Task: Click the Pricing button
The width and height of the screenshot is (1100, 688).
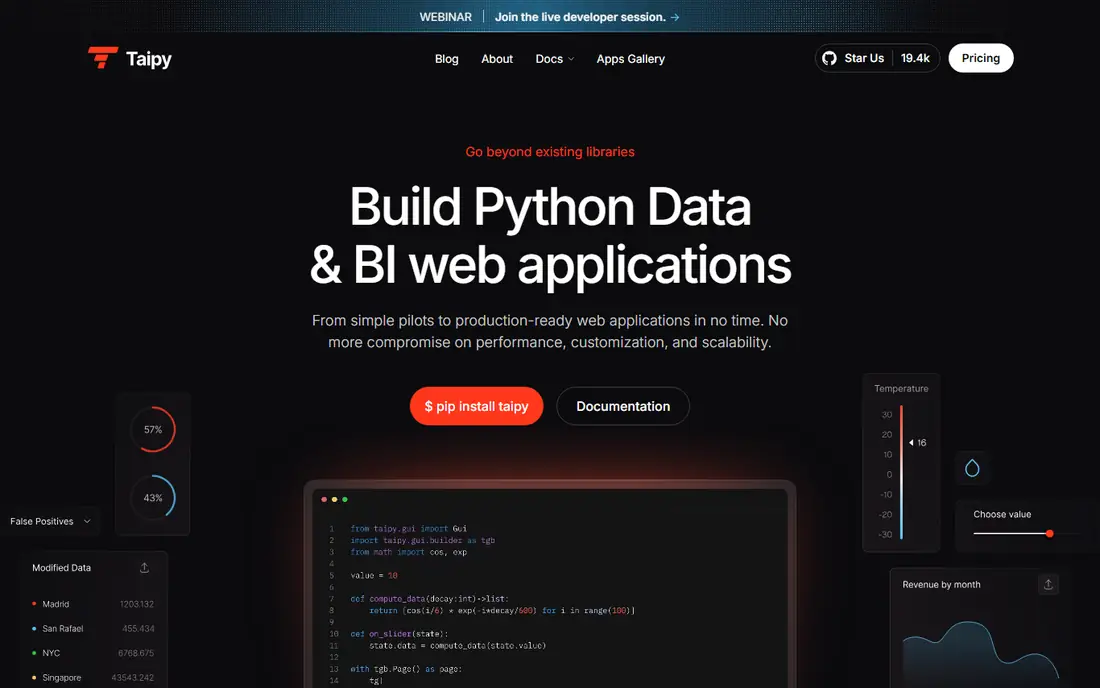Action: [x=981, y=58]
